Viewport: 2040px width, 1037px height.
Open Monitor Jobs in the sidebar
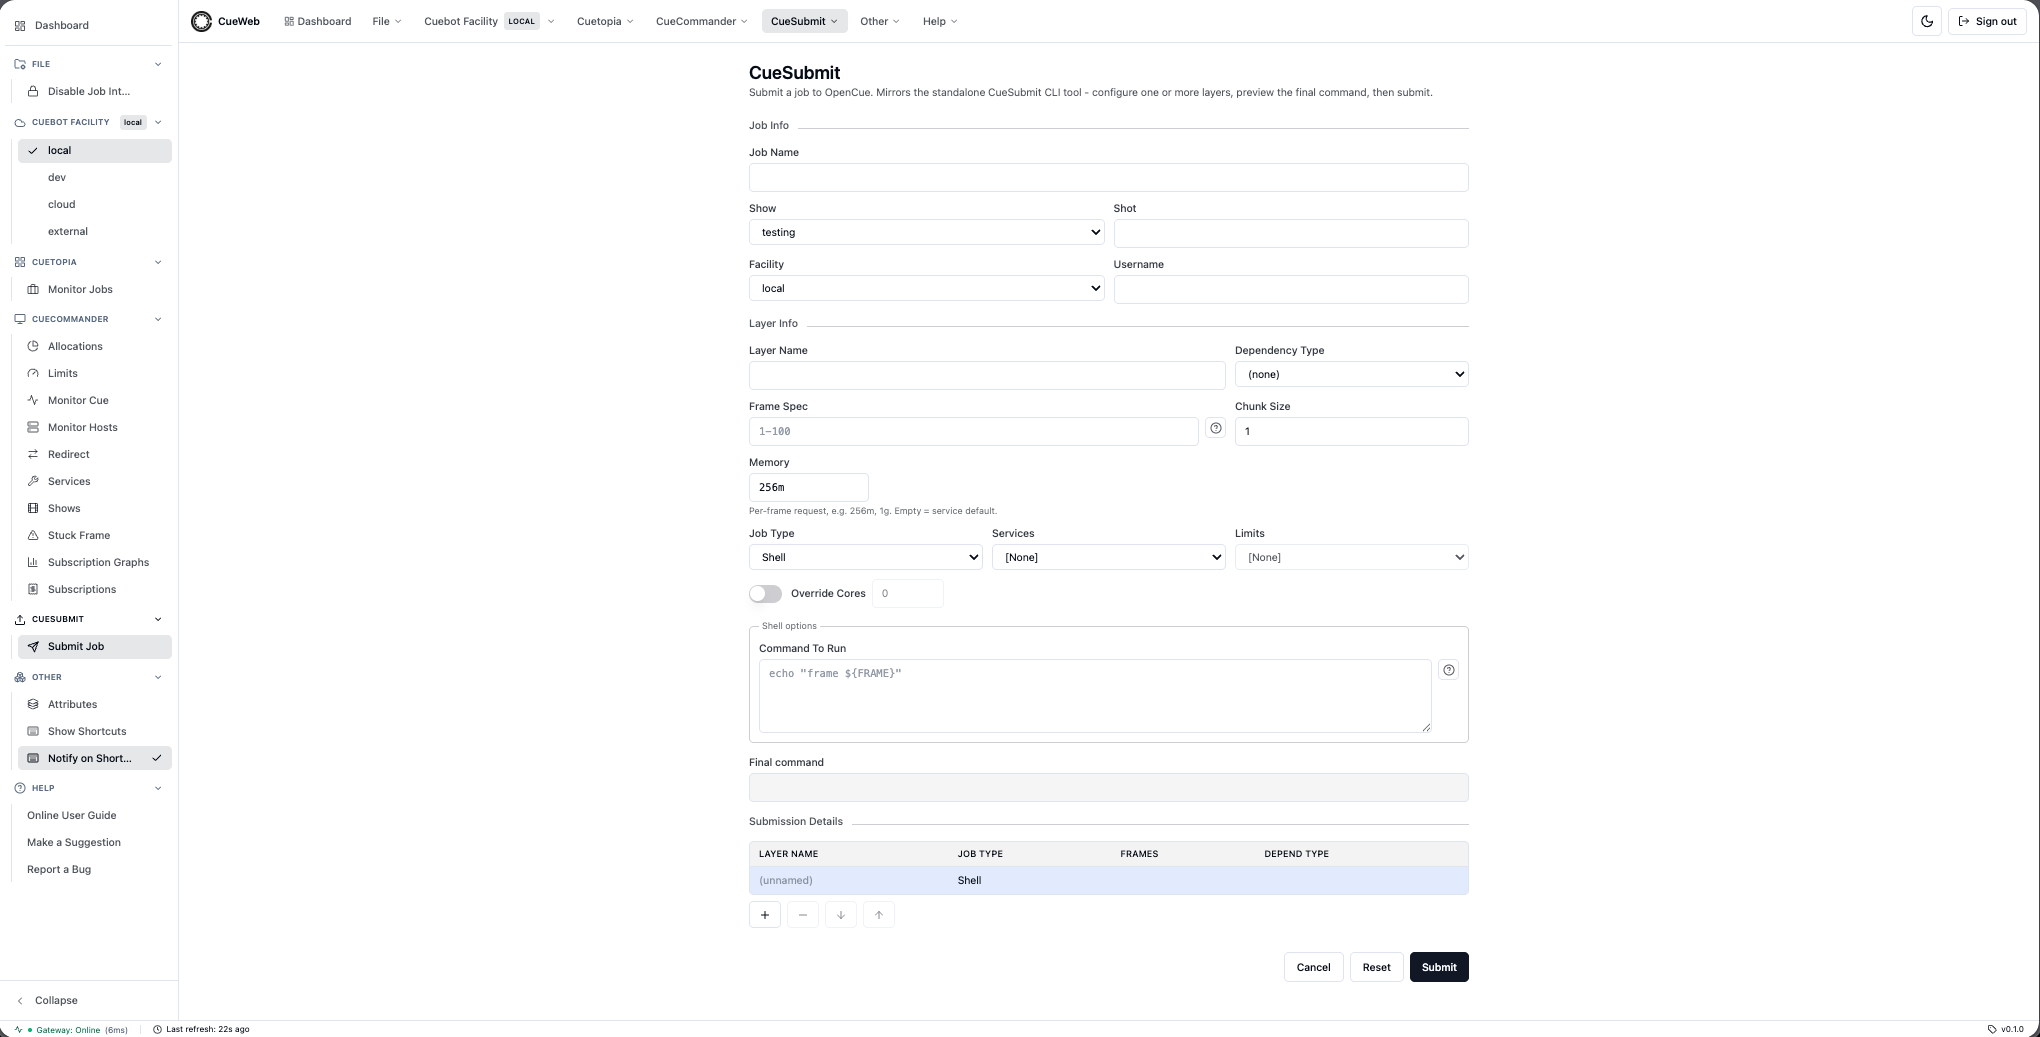click(x=95, y=289)
